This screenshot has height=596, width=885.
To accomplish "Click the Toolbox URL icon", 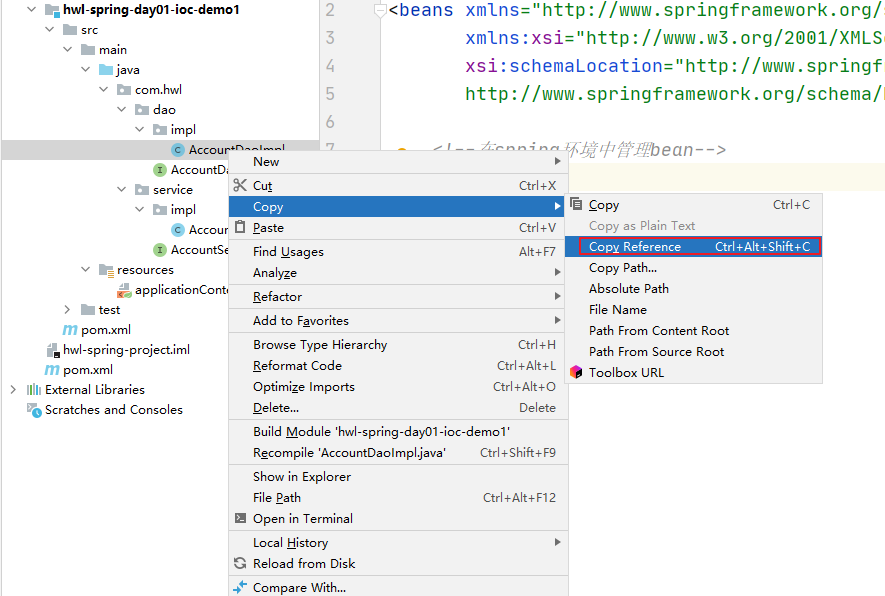I will click(x=576, y=372).
